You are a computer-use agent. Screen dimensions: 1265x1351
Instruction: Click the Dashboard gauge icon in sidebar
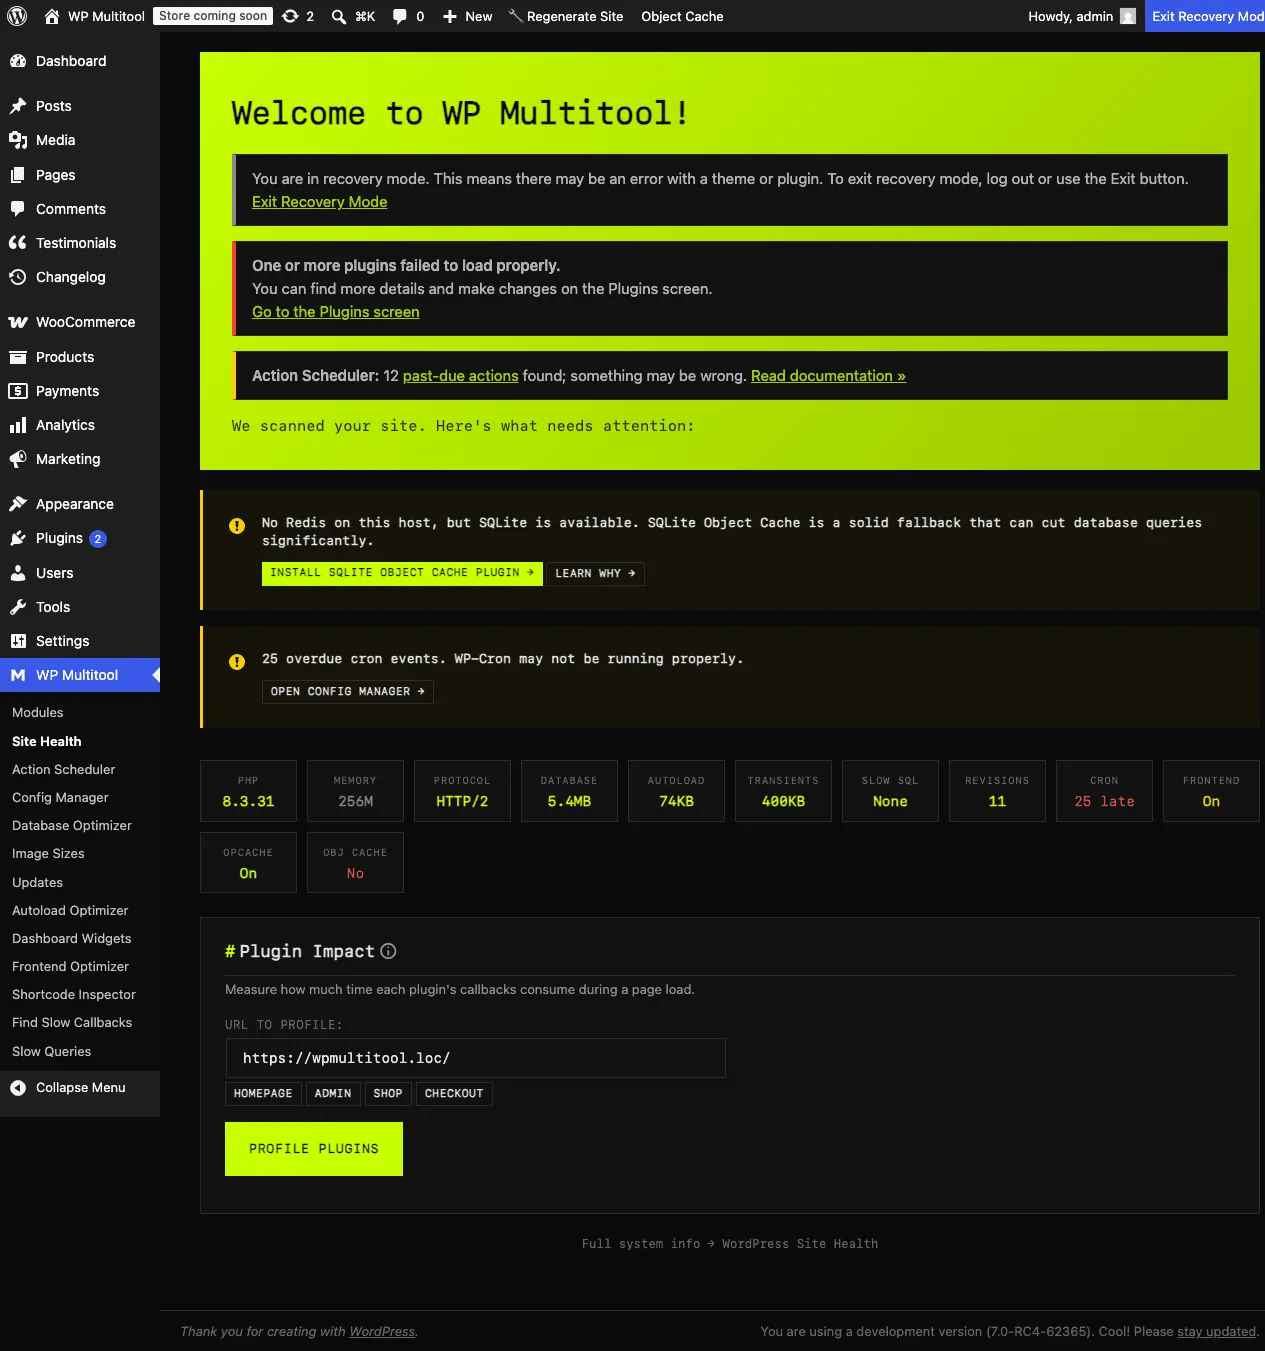click(x=18, y=61)
